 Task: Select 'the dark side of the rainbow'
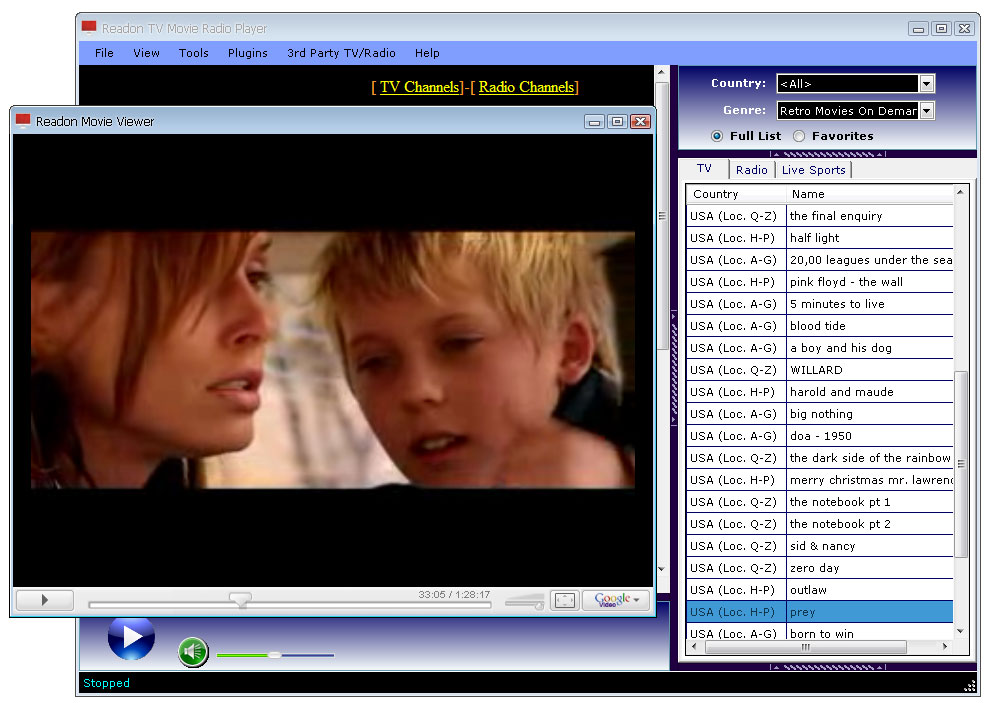pos(820,458)
